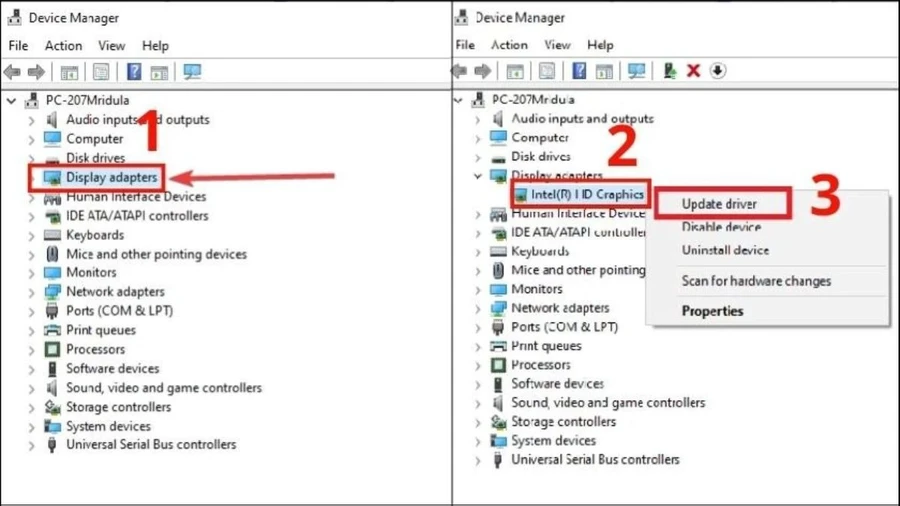Click scan hardware monitor icon in left toolbar
The width and height of the screenshot is (900, 506).
click(x=192, y=72)
